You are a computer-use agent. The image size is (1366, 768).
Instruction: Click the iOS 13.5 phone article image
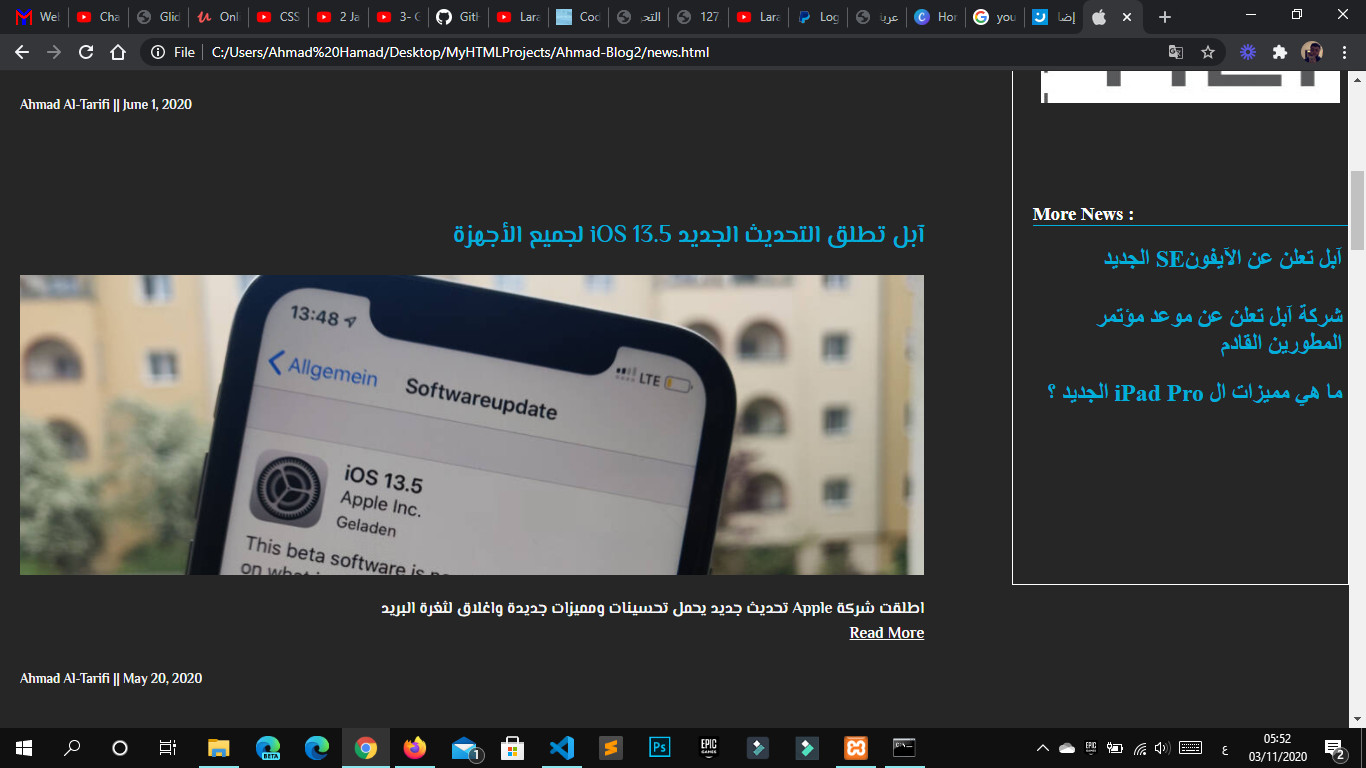(x=472, y=425)
